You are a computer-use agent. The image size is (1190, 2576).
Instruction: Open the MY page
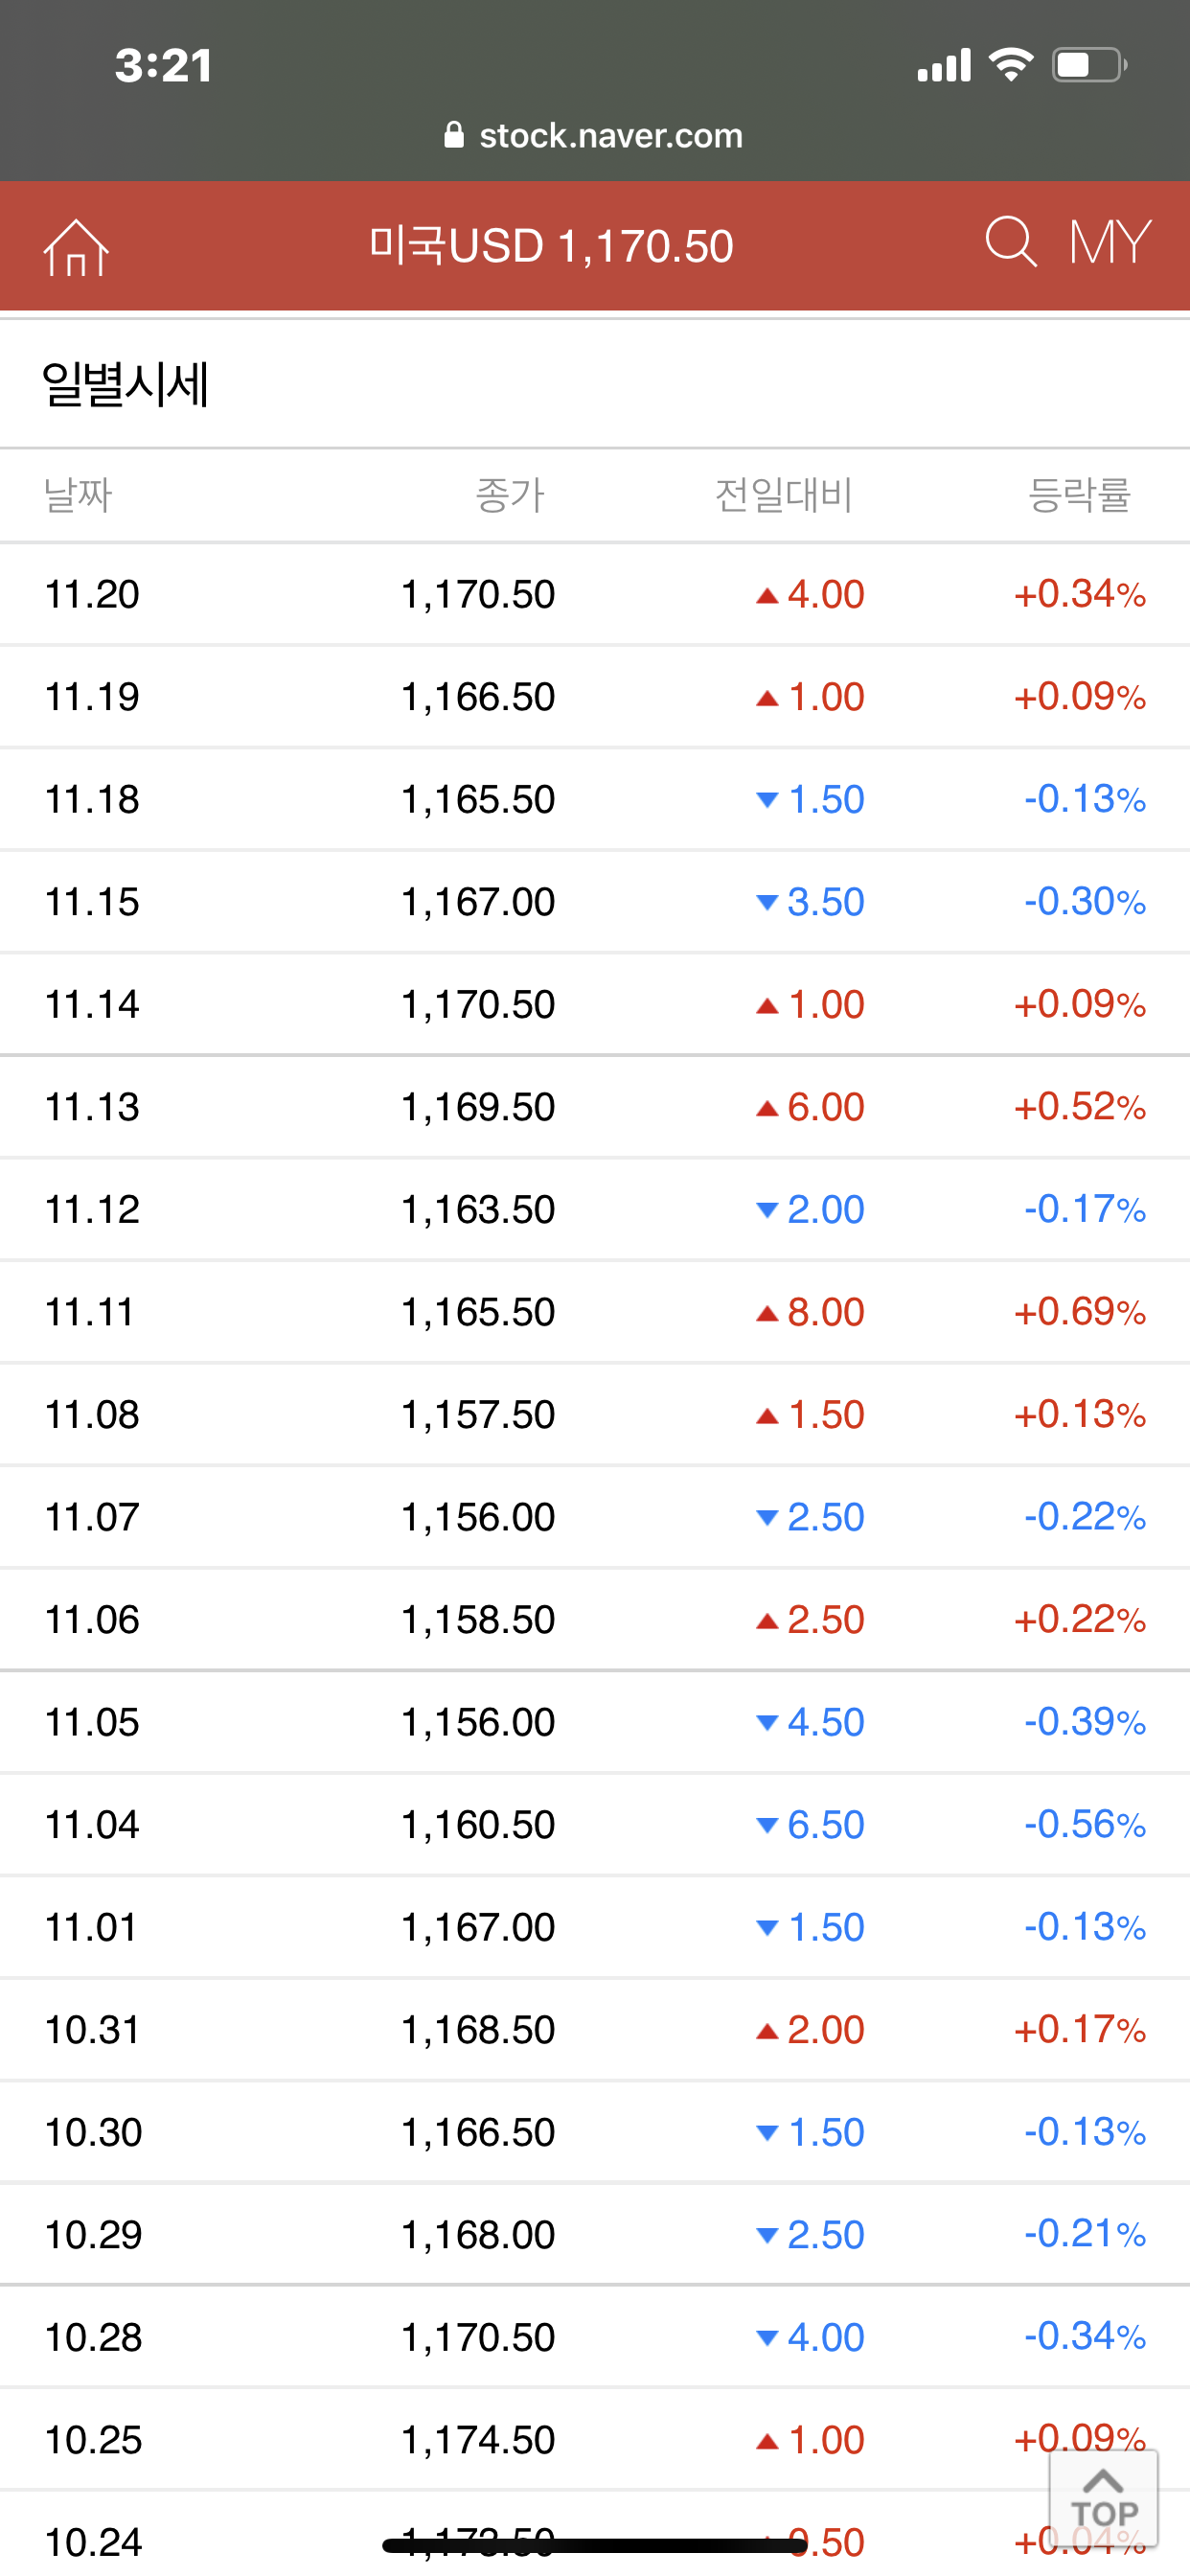click(1110, 243)
